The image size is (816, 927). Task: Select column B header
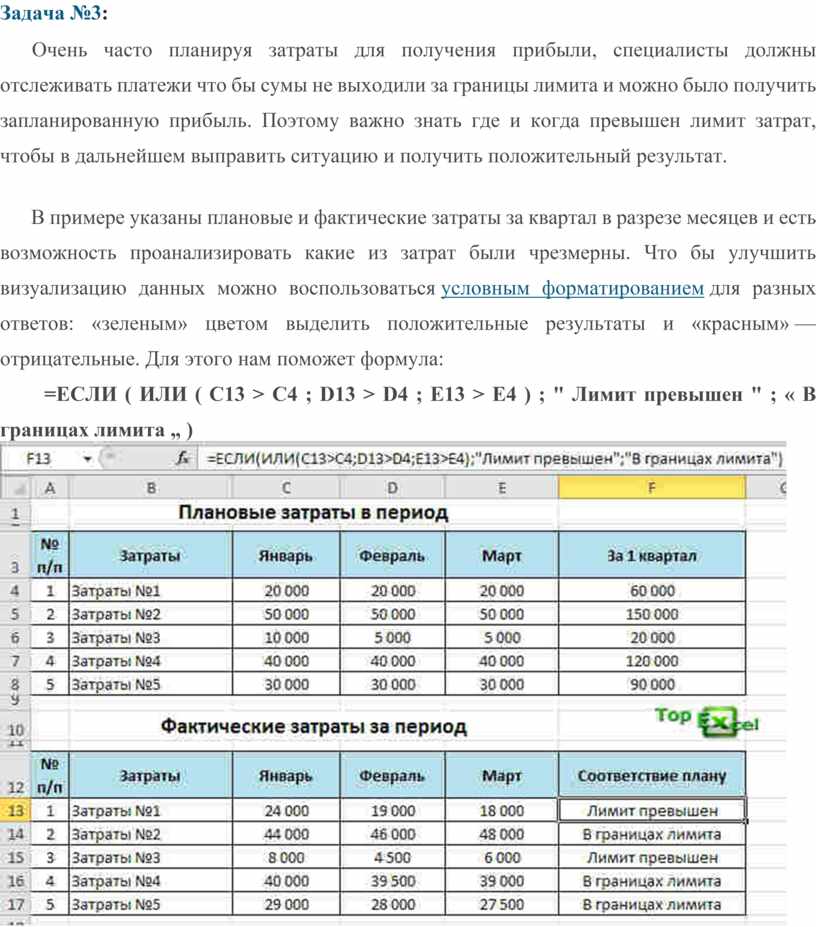coord(151,488)
